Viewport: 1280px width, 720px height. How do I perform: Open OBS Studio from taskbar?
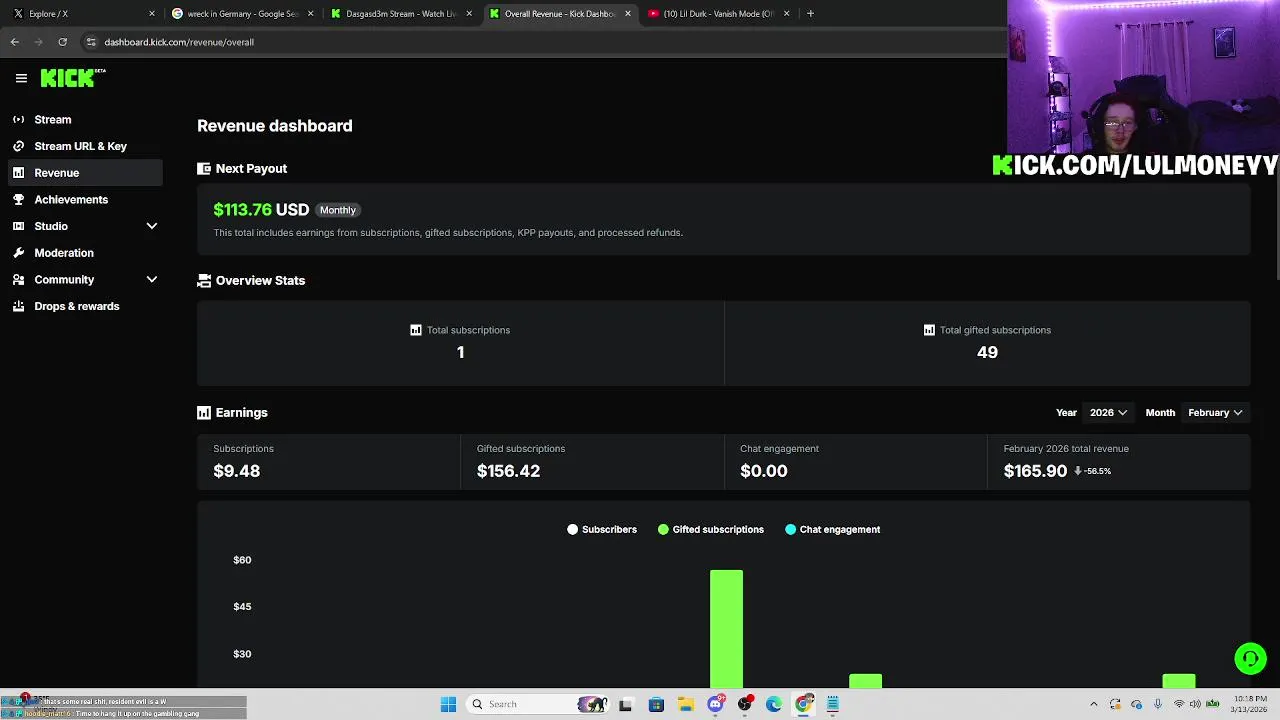(x=744, y=704)
